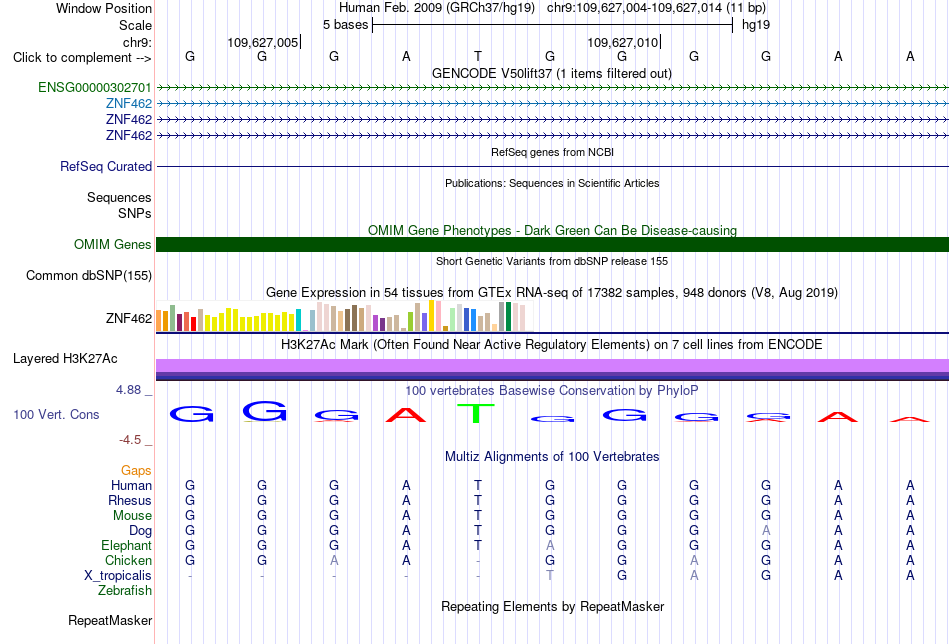Viewport: 950px width, 644px height.
Task: Click the 'SNPs' label under Sequences
Action: pos(135,213)
